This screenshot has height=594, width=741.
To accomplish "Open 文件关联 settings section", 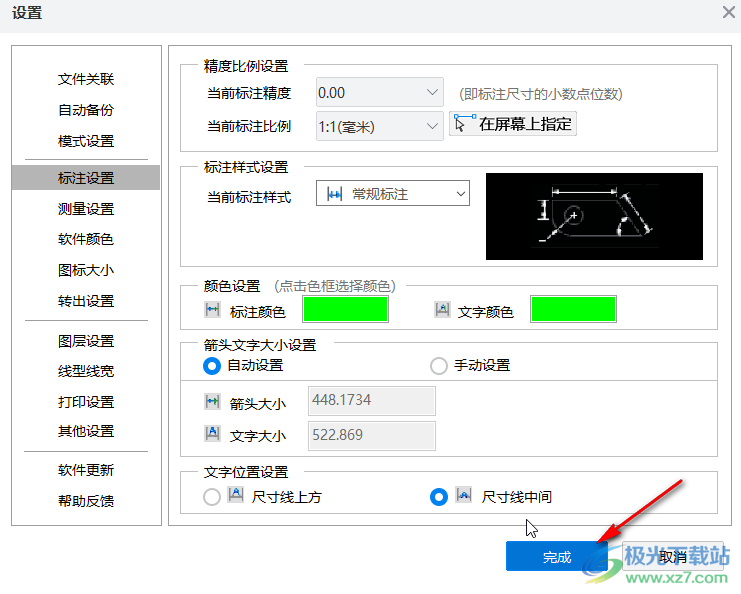I will point(86,79).
